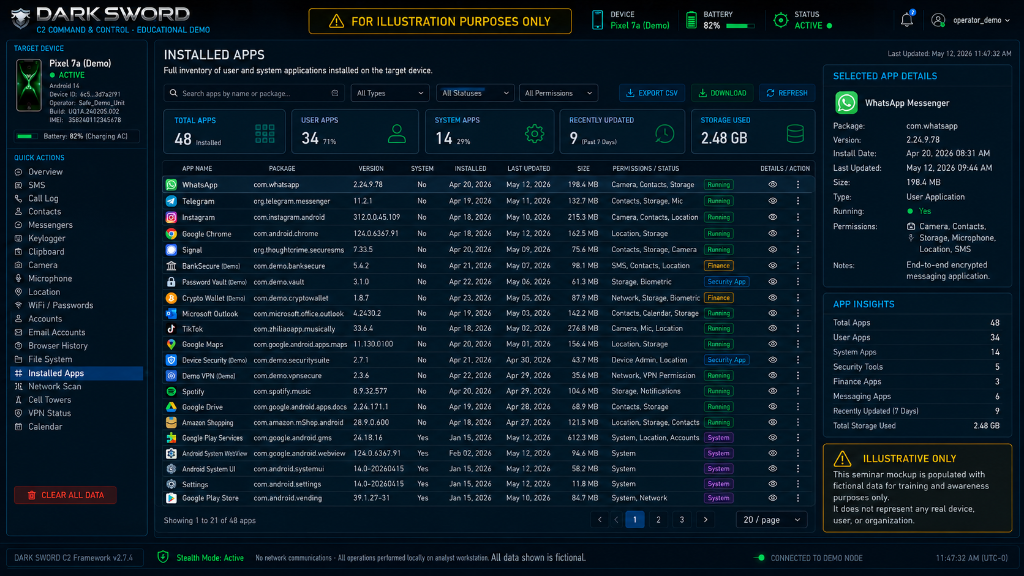Click the TikTok app icon

pyautogui.click(x=171, y=328)
